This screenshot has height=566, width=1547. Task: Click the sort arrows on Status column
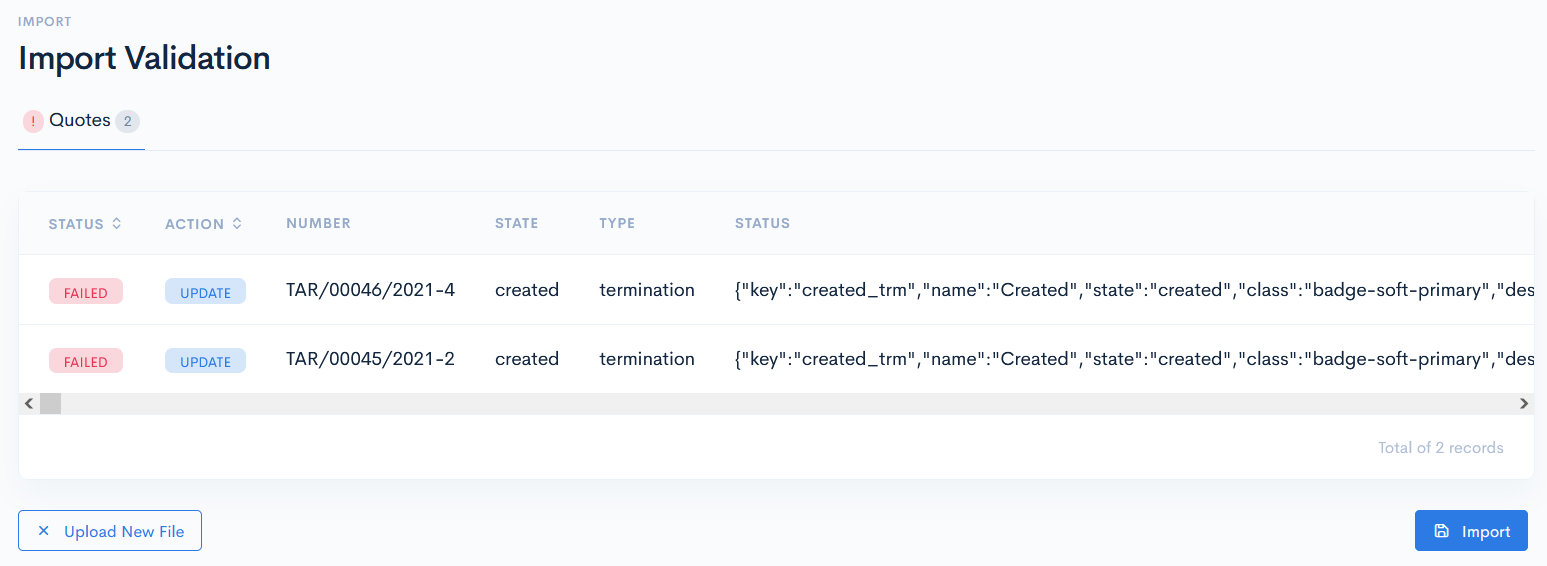pos(117,224)
